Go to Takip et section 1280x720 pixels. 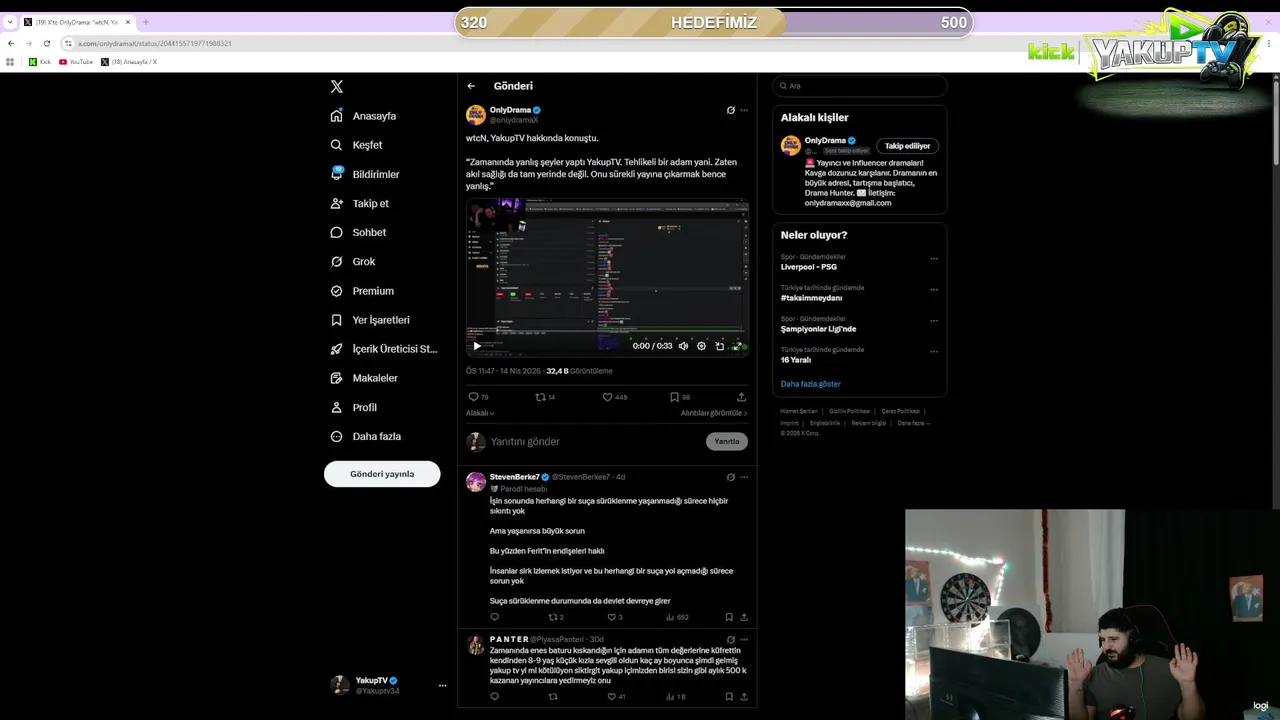(x=360, y=203)
